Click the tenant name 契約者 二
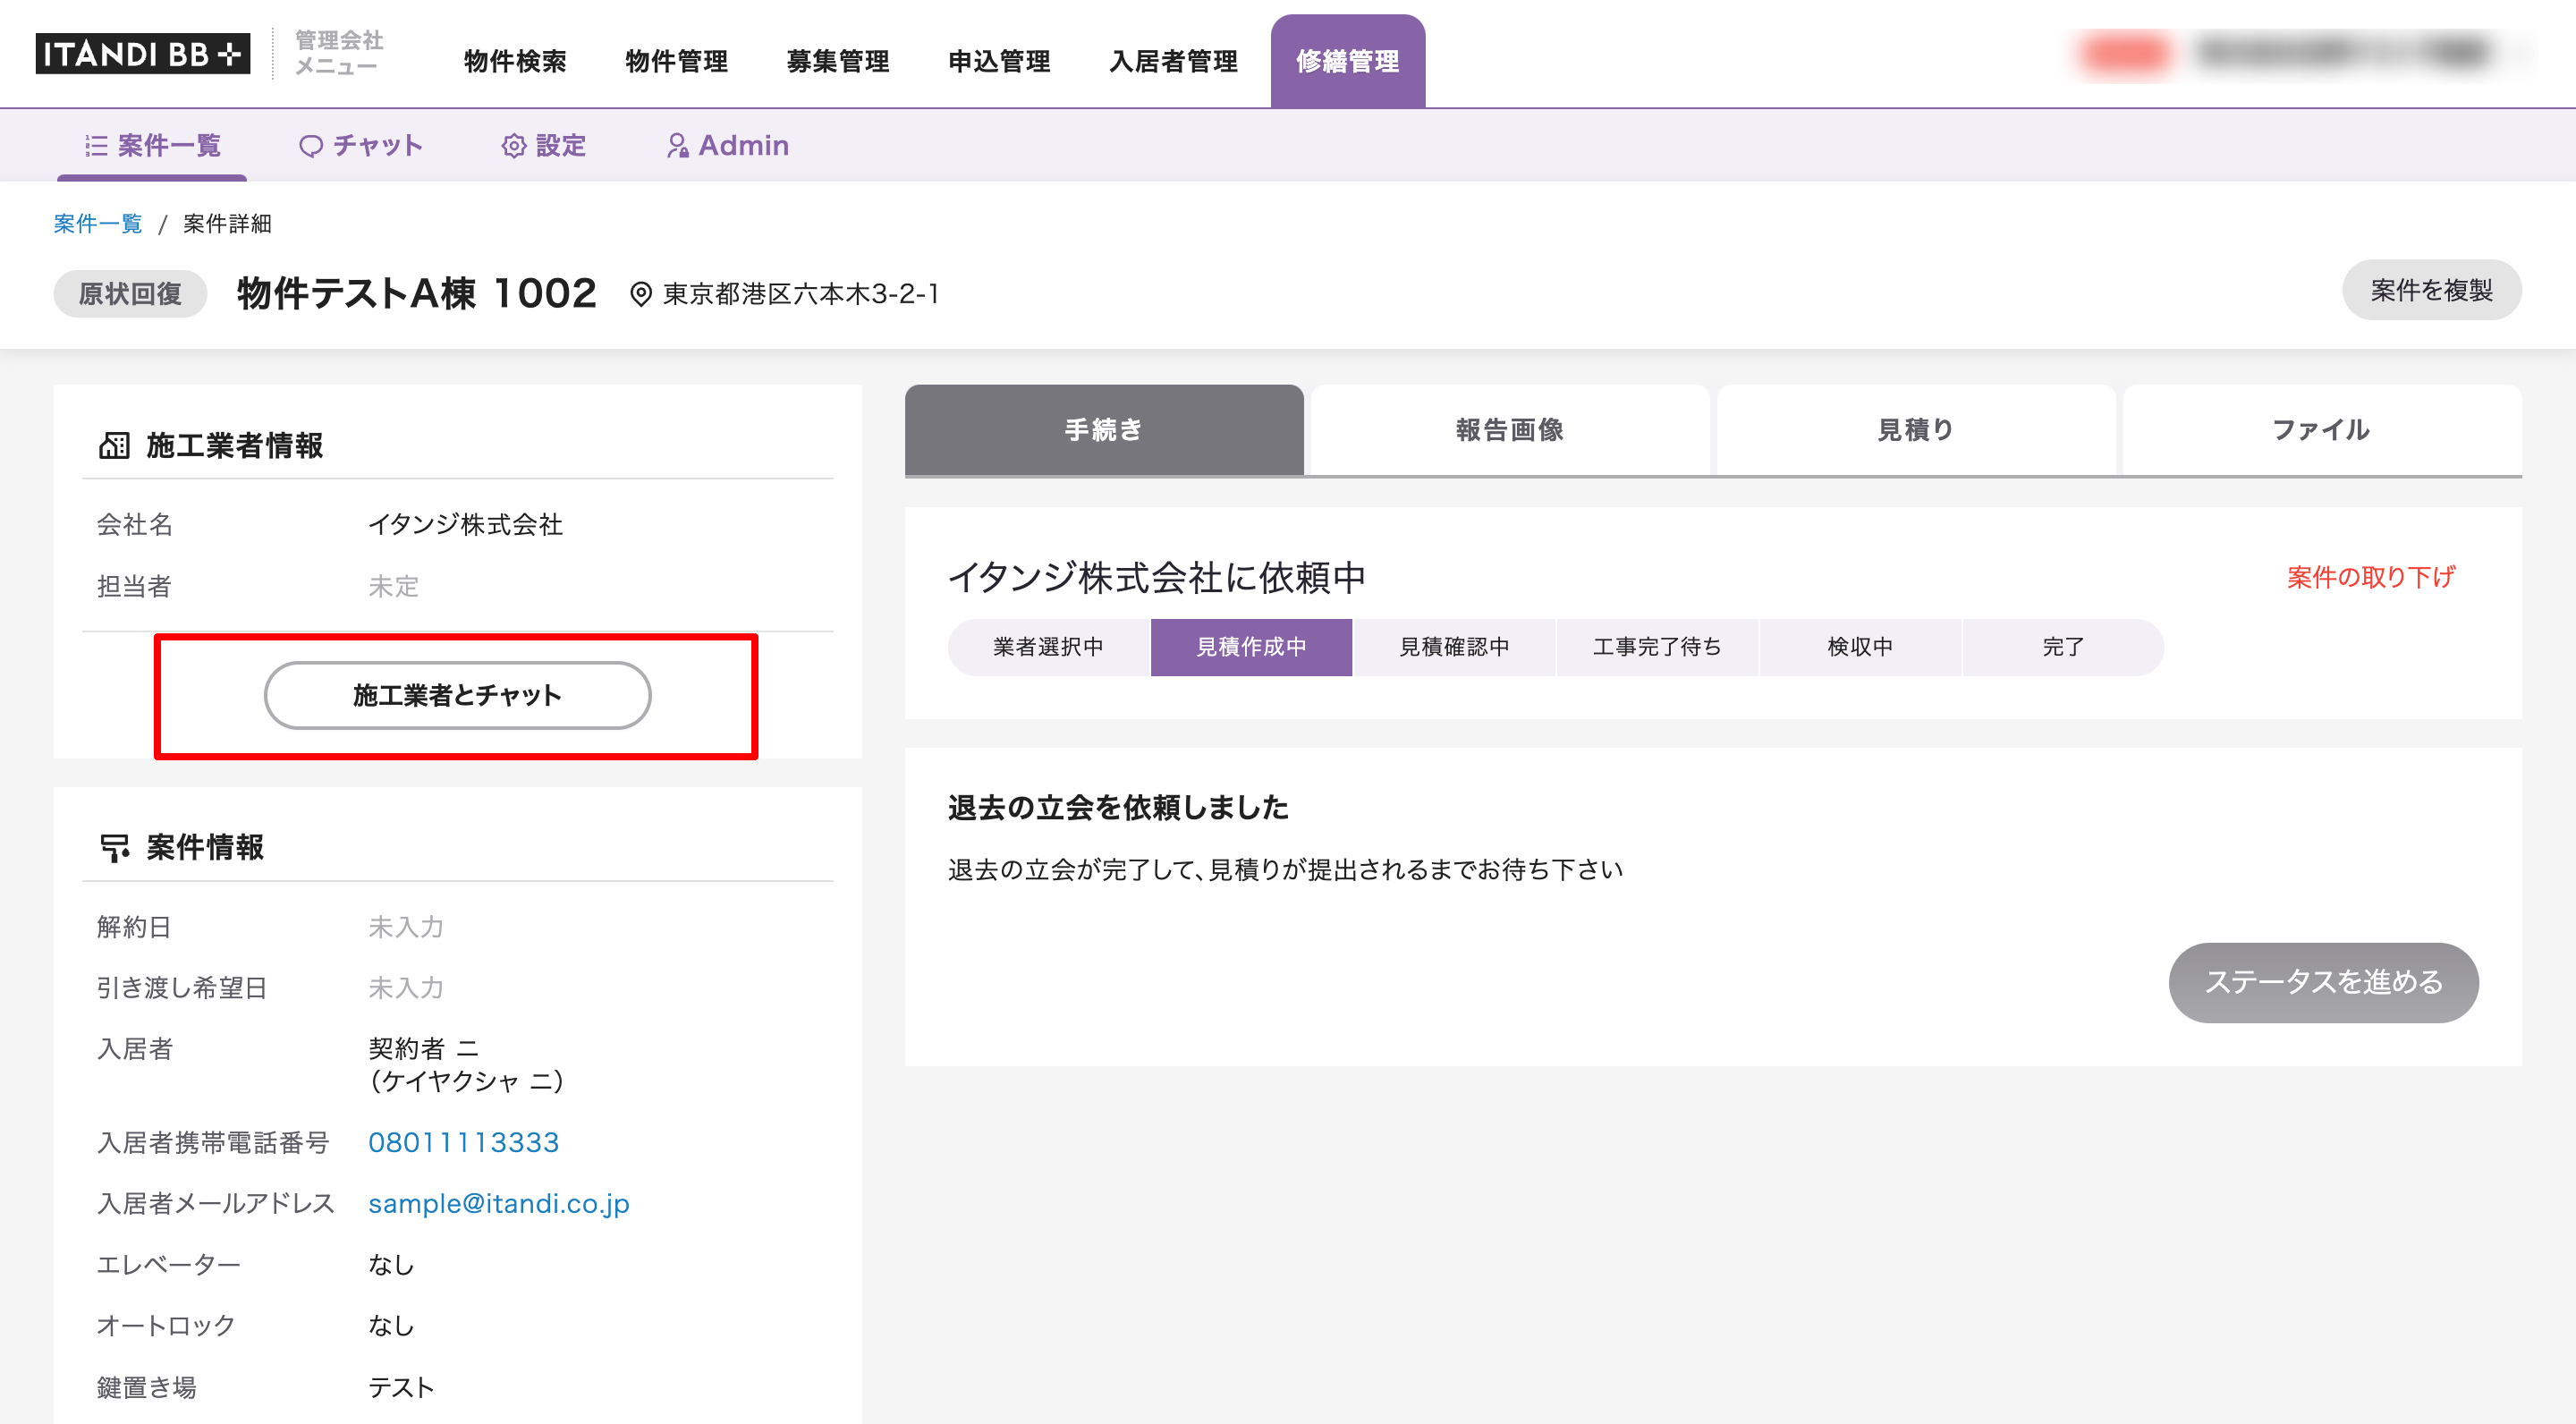 (423, 1048)
